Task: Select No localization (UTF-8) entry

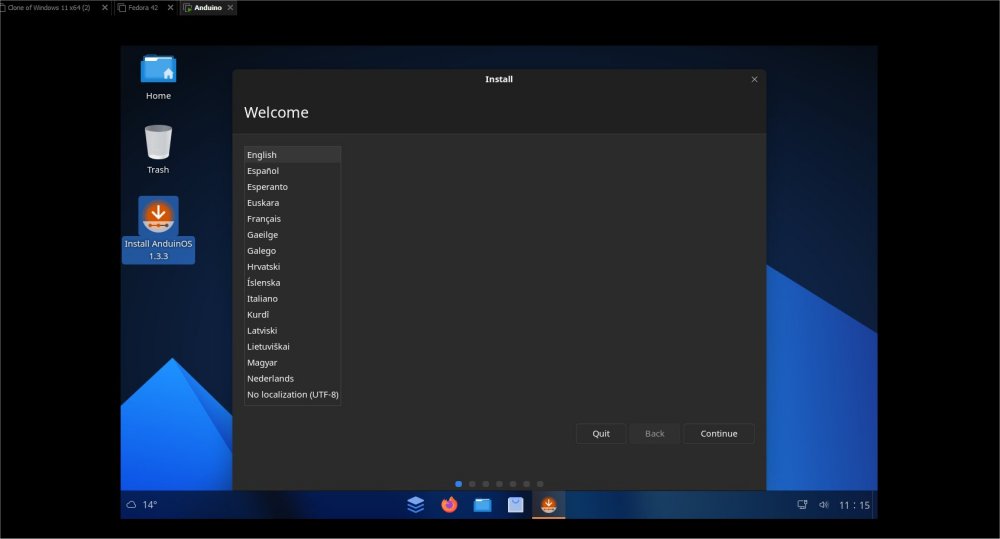Action: [292, 395]
